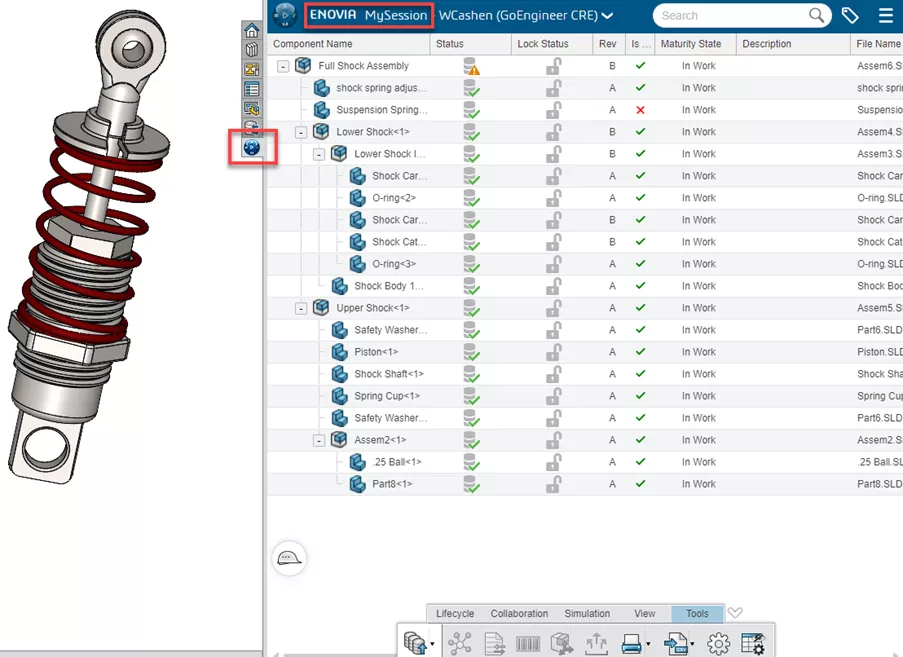
Task: Select the Home icon in the left toolbar
Action: 252,30
